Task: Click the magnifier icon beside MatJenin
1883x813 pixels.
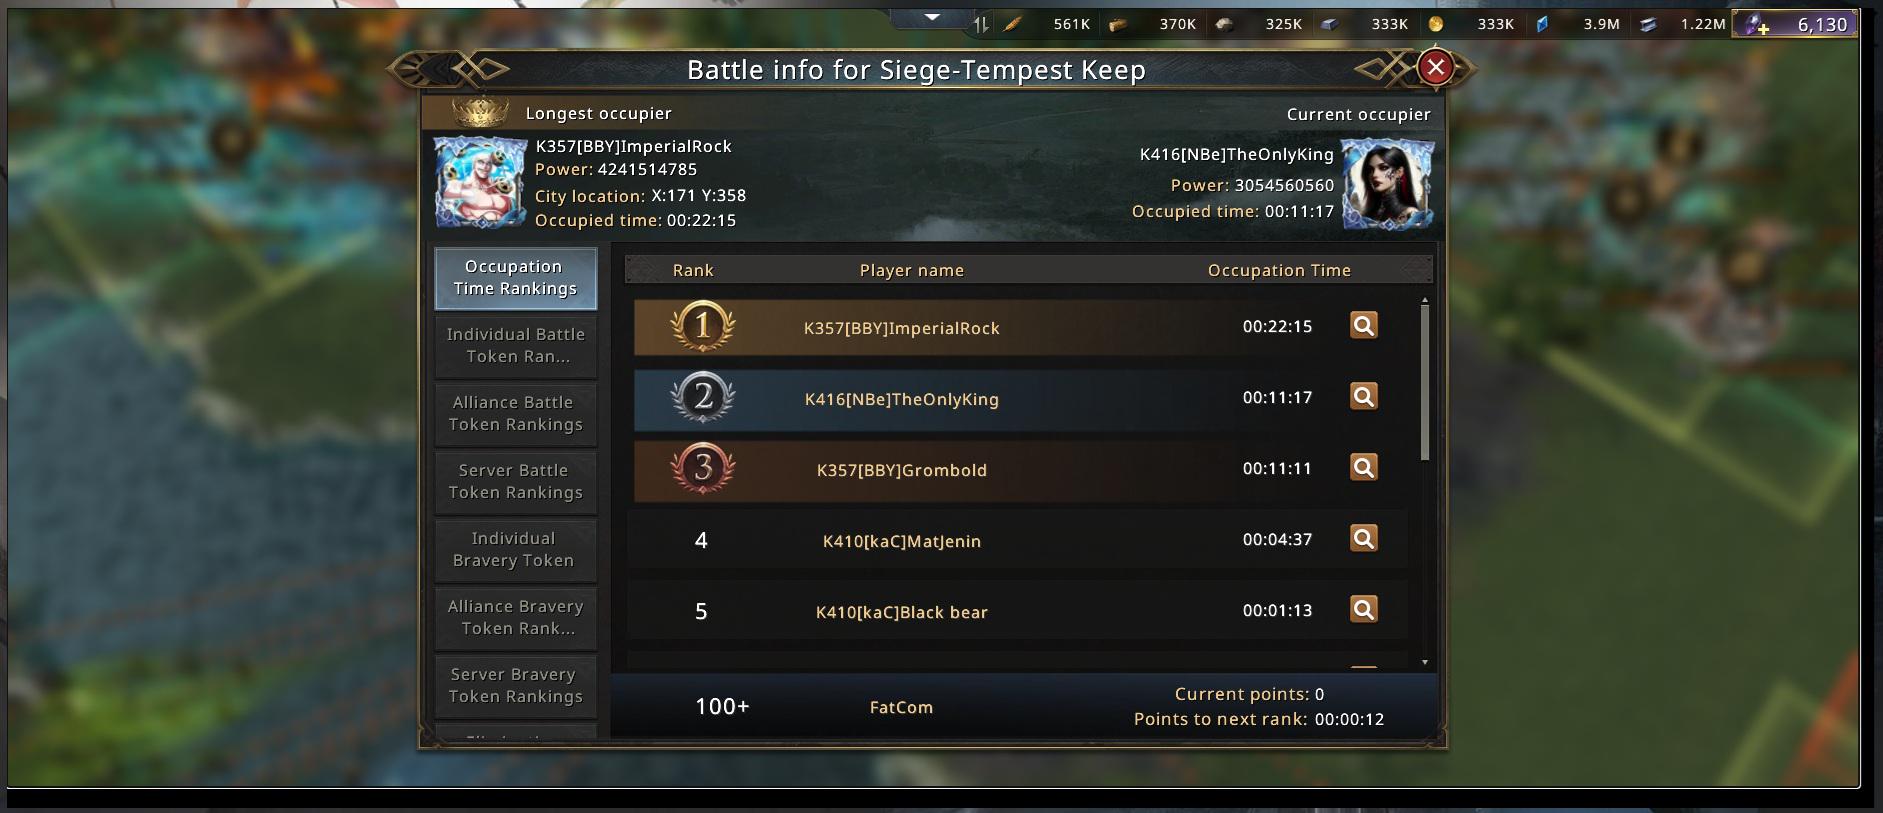Action: [x=1364, y=539]
